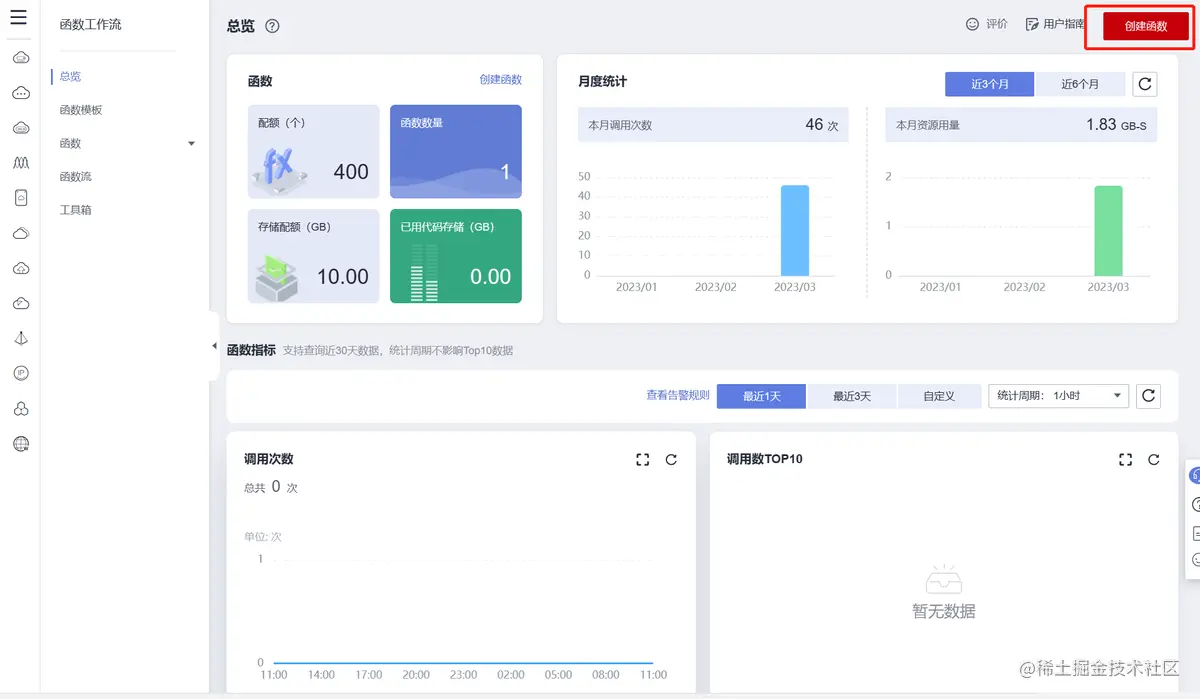Click the 函数数量 tile
1200x699 pixels.
pyautogui.click(x=455, y=152)
